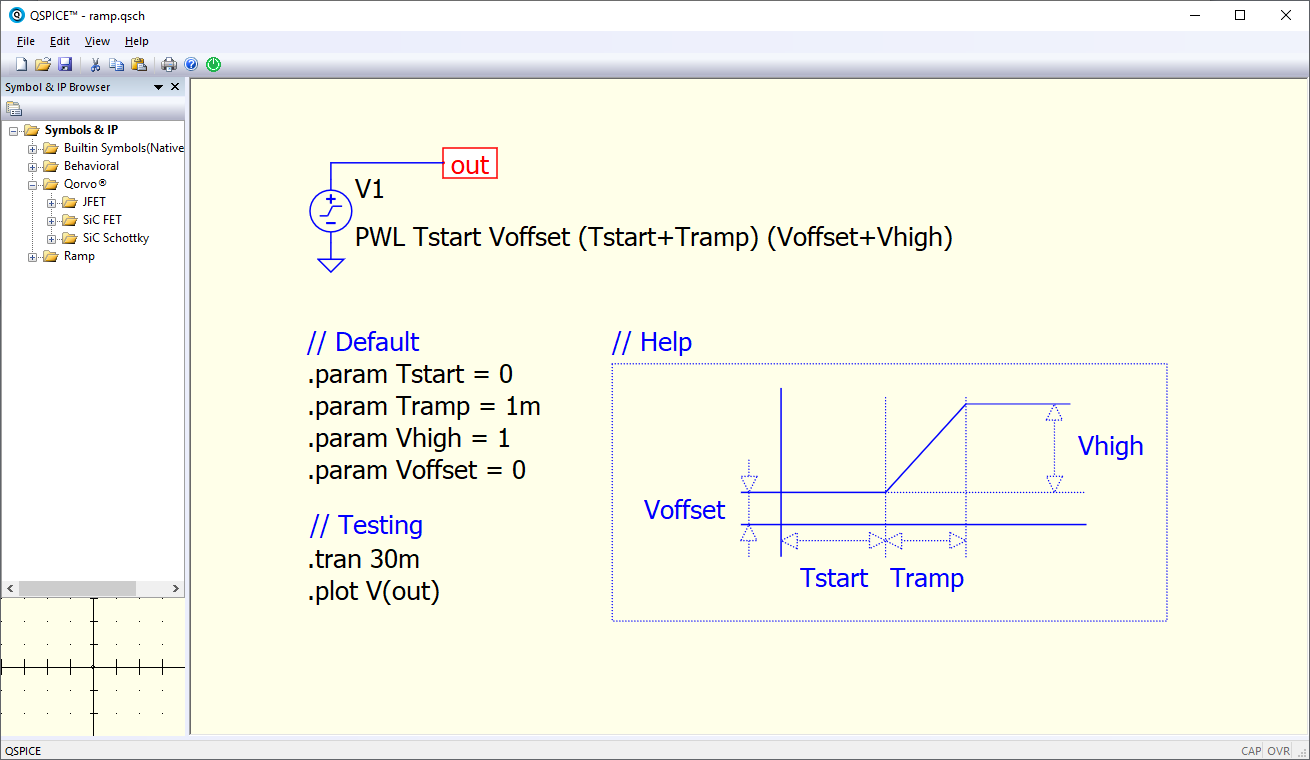Select the Tstart label in help diagram
This screenshot has width=1310, height=760.
[834, 578]
